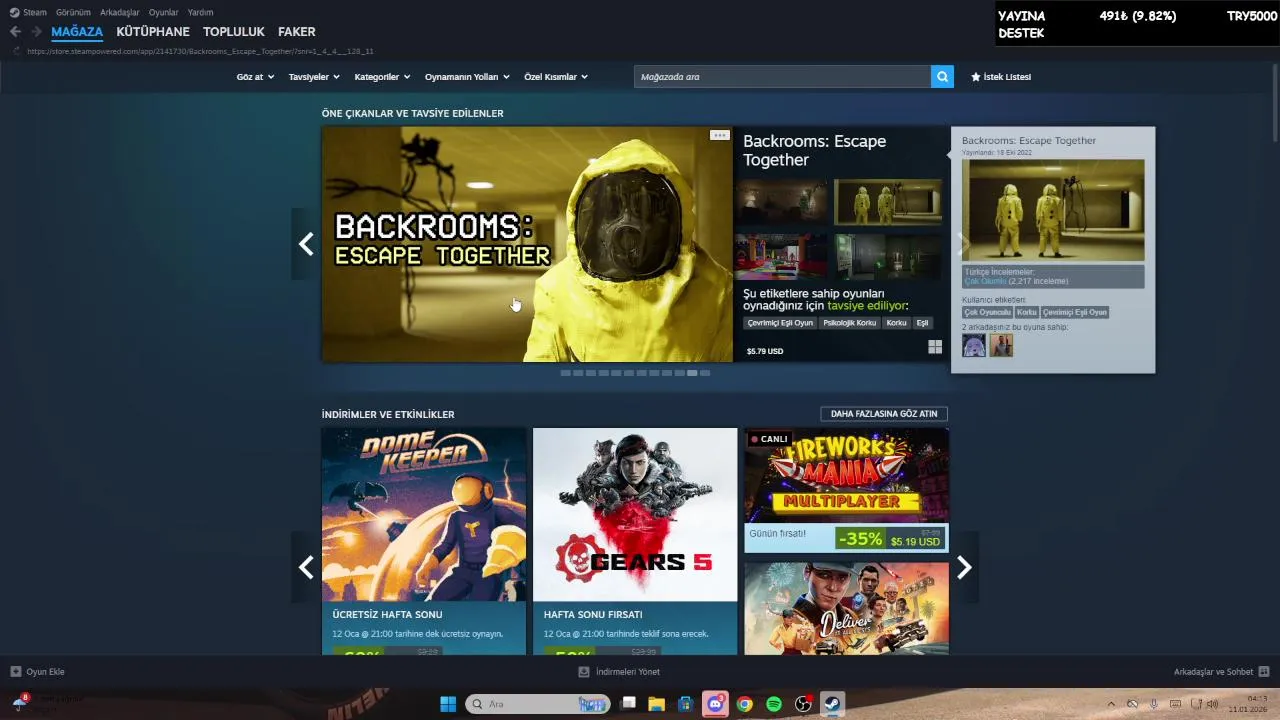Screen dimensions: 1280x720
Task: Expand the Göz at dropdown
Action: pyautogui.click(x=255, y=77)
